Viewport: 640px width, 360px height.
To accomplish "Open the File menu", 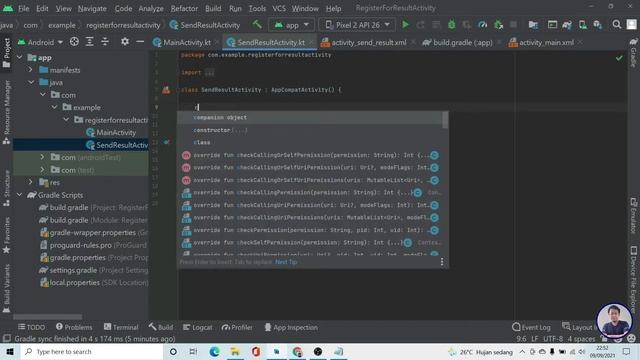I will click(x=24, y=8).
